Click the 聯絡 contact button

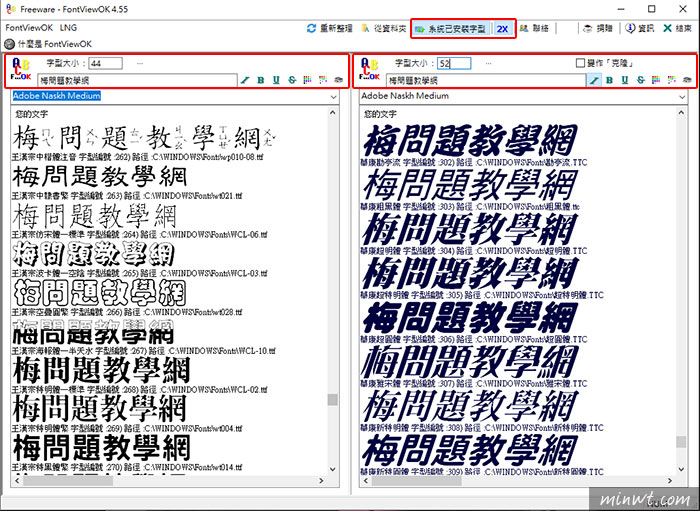(x=534, y=29)
